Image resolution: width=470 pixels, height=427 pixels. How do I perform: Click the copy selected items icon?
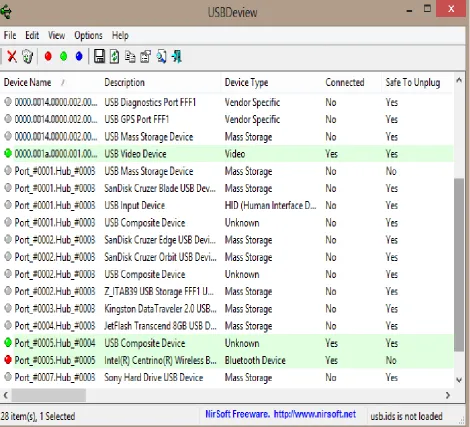pos(130,57)
